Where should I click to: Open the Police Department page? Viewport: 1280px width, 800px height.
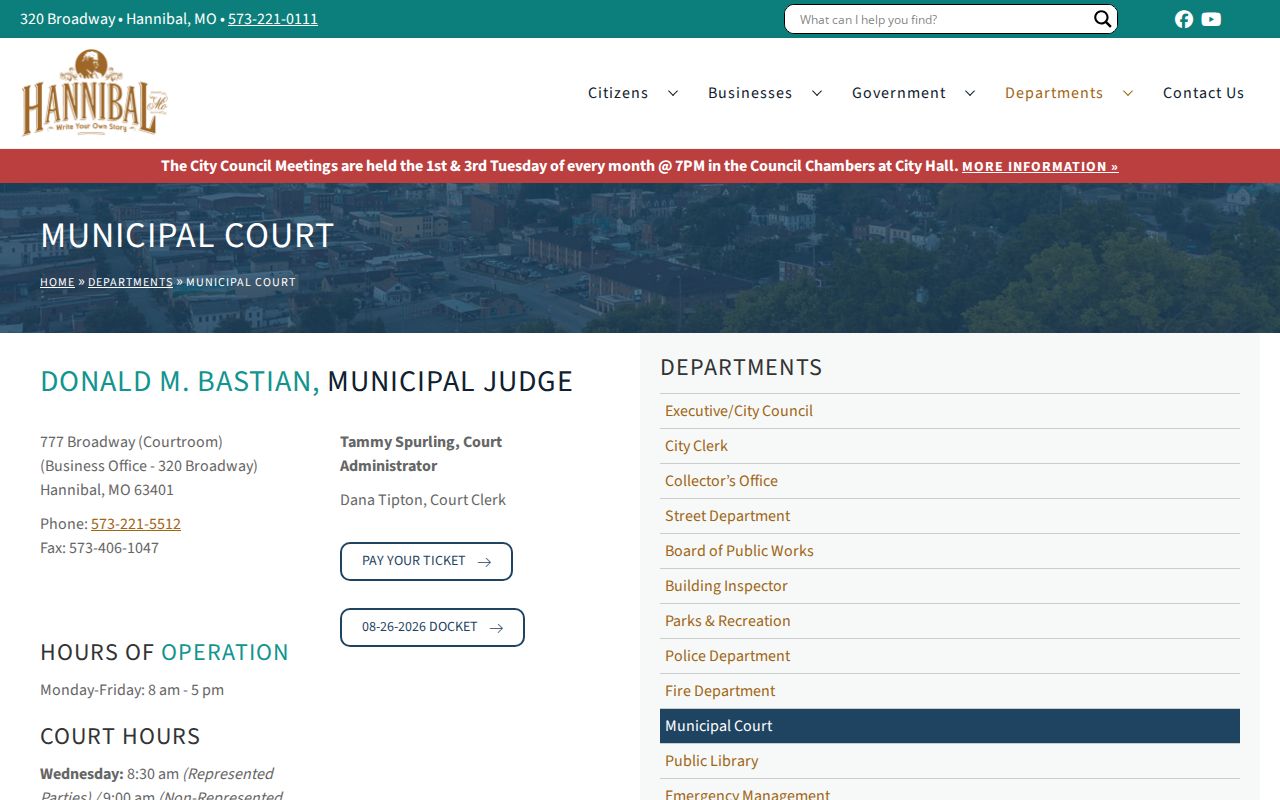tap(727, 656)
